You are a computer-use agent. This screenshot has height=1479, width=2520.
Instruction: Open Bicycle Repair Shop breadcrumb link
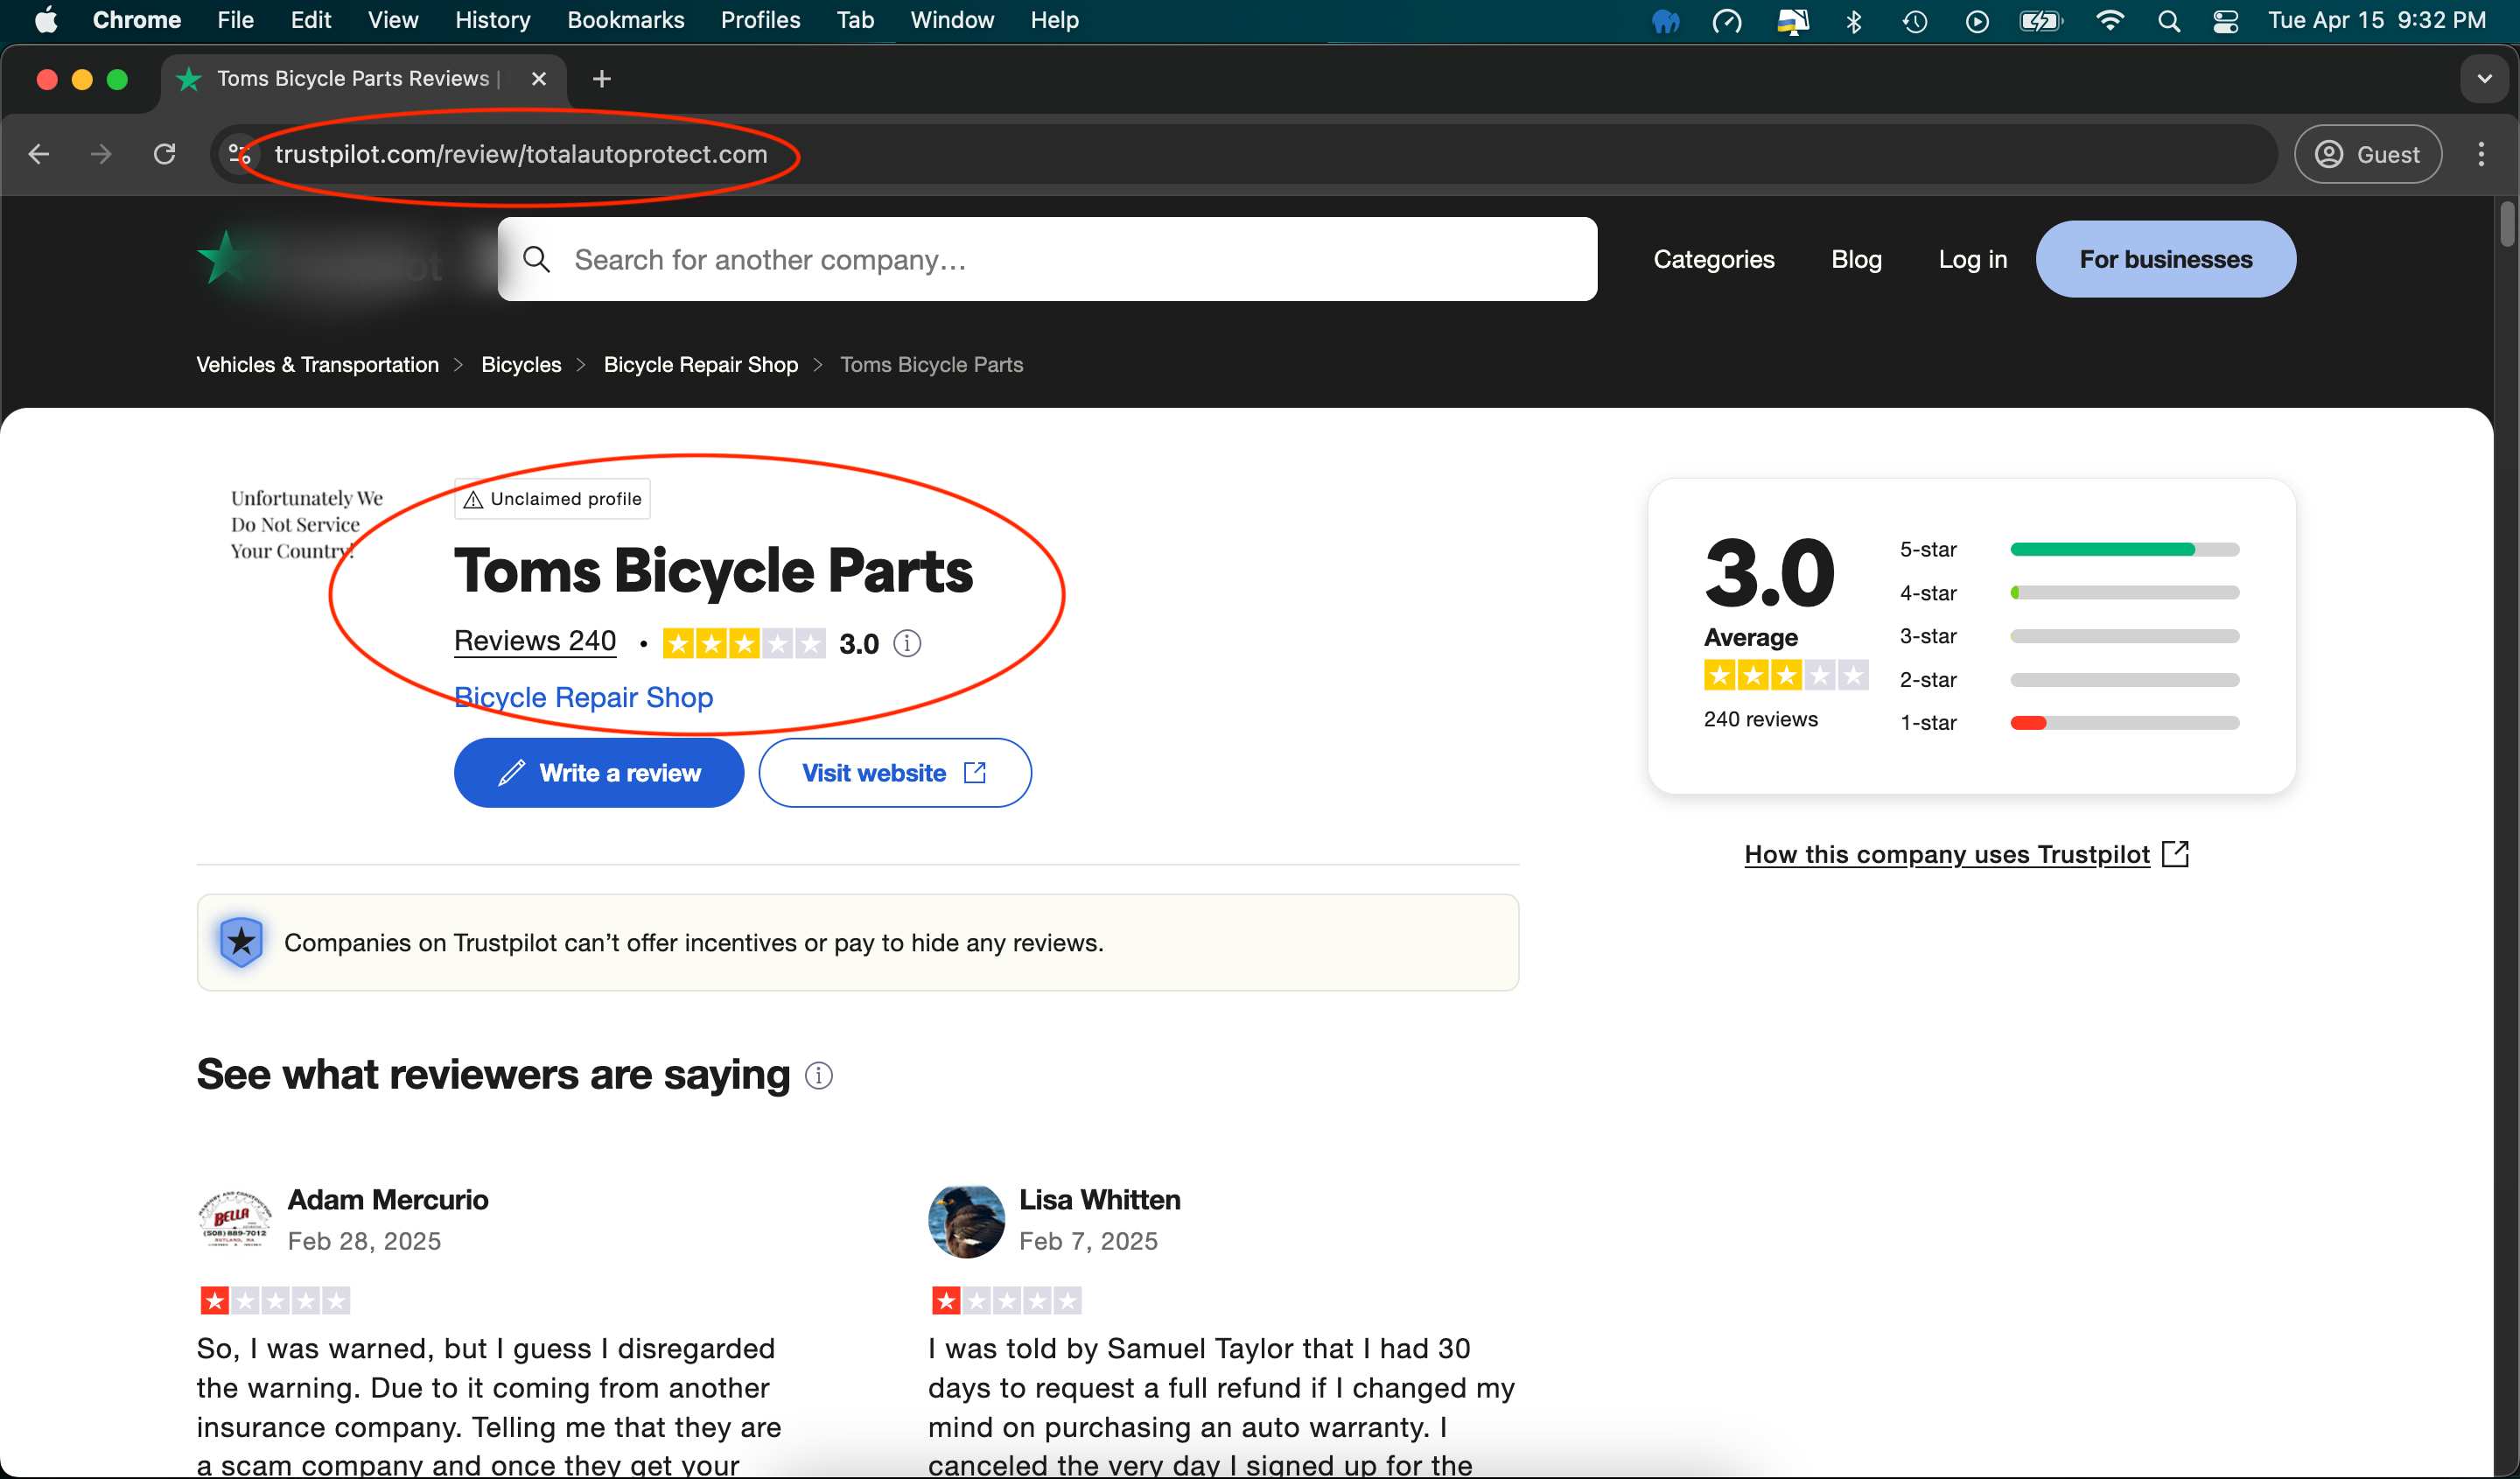point(701,365)
